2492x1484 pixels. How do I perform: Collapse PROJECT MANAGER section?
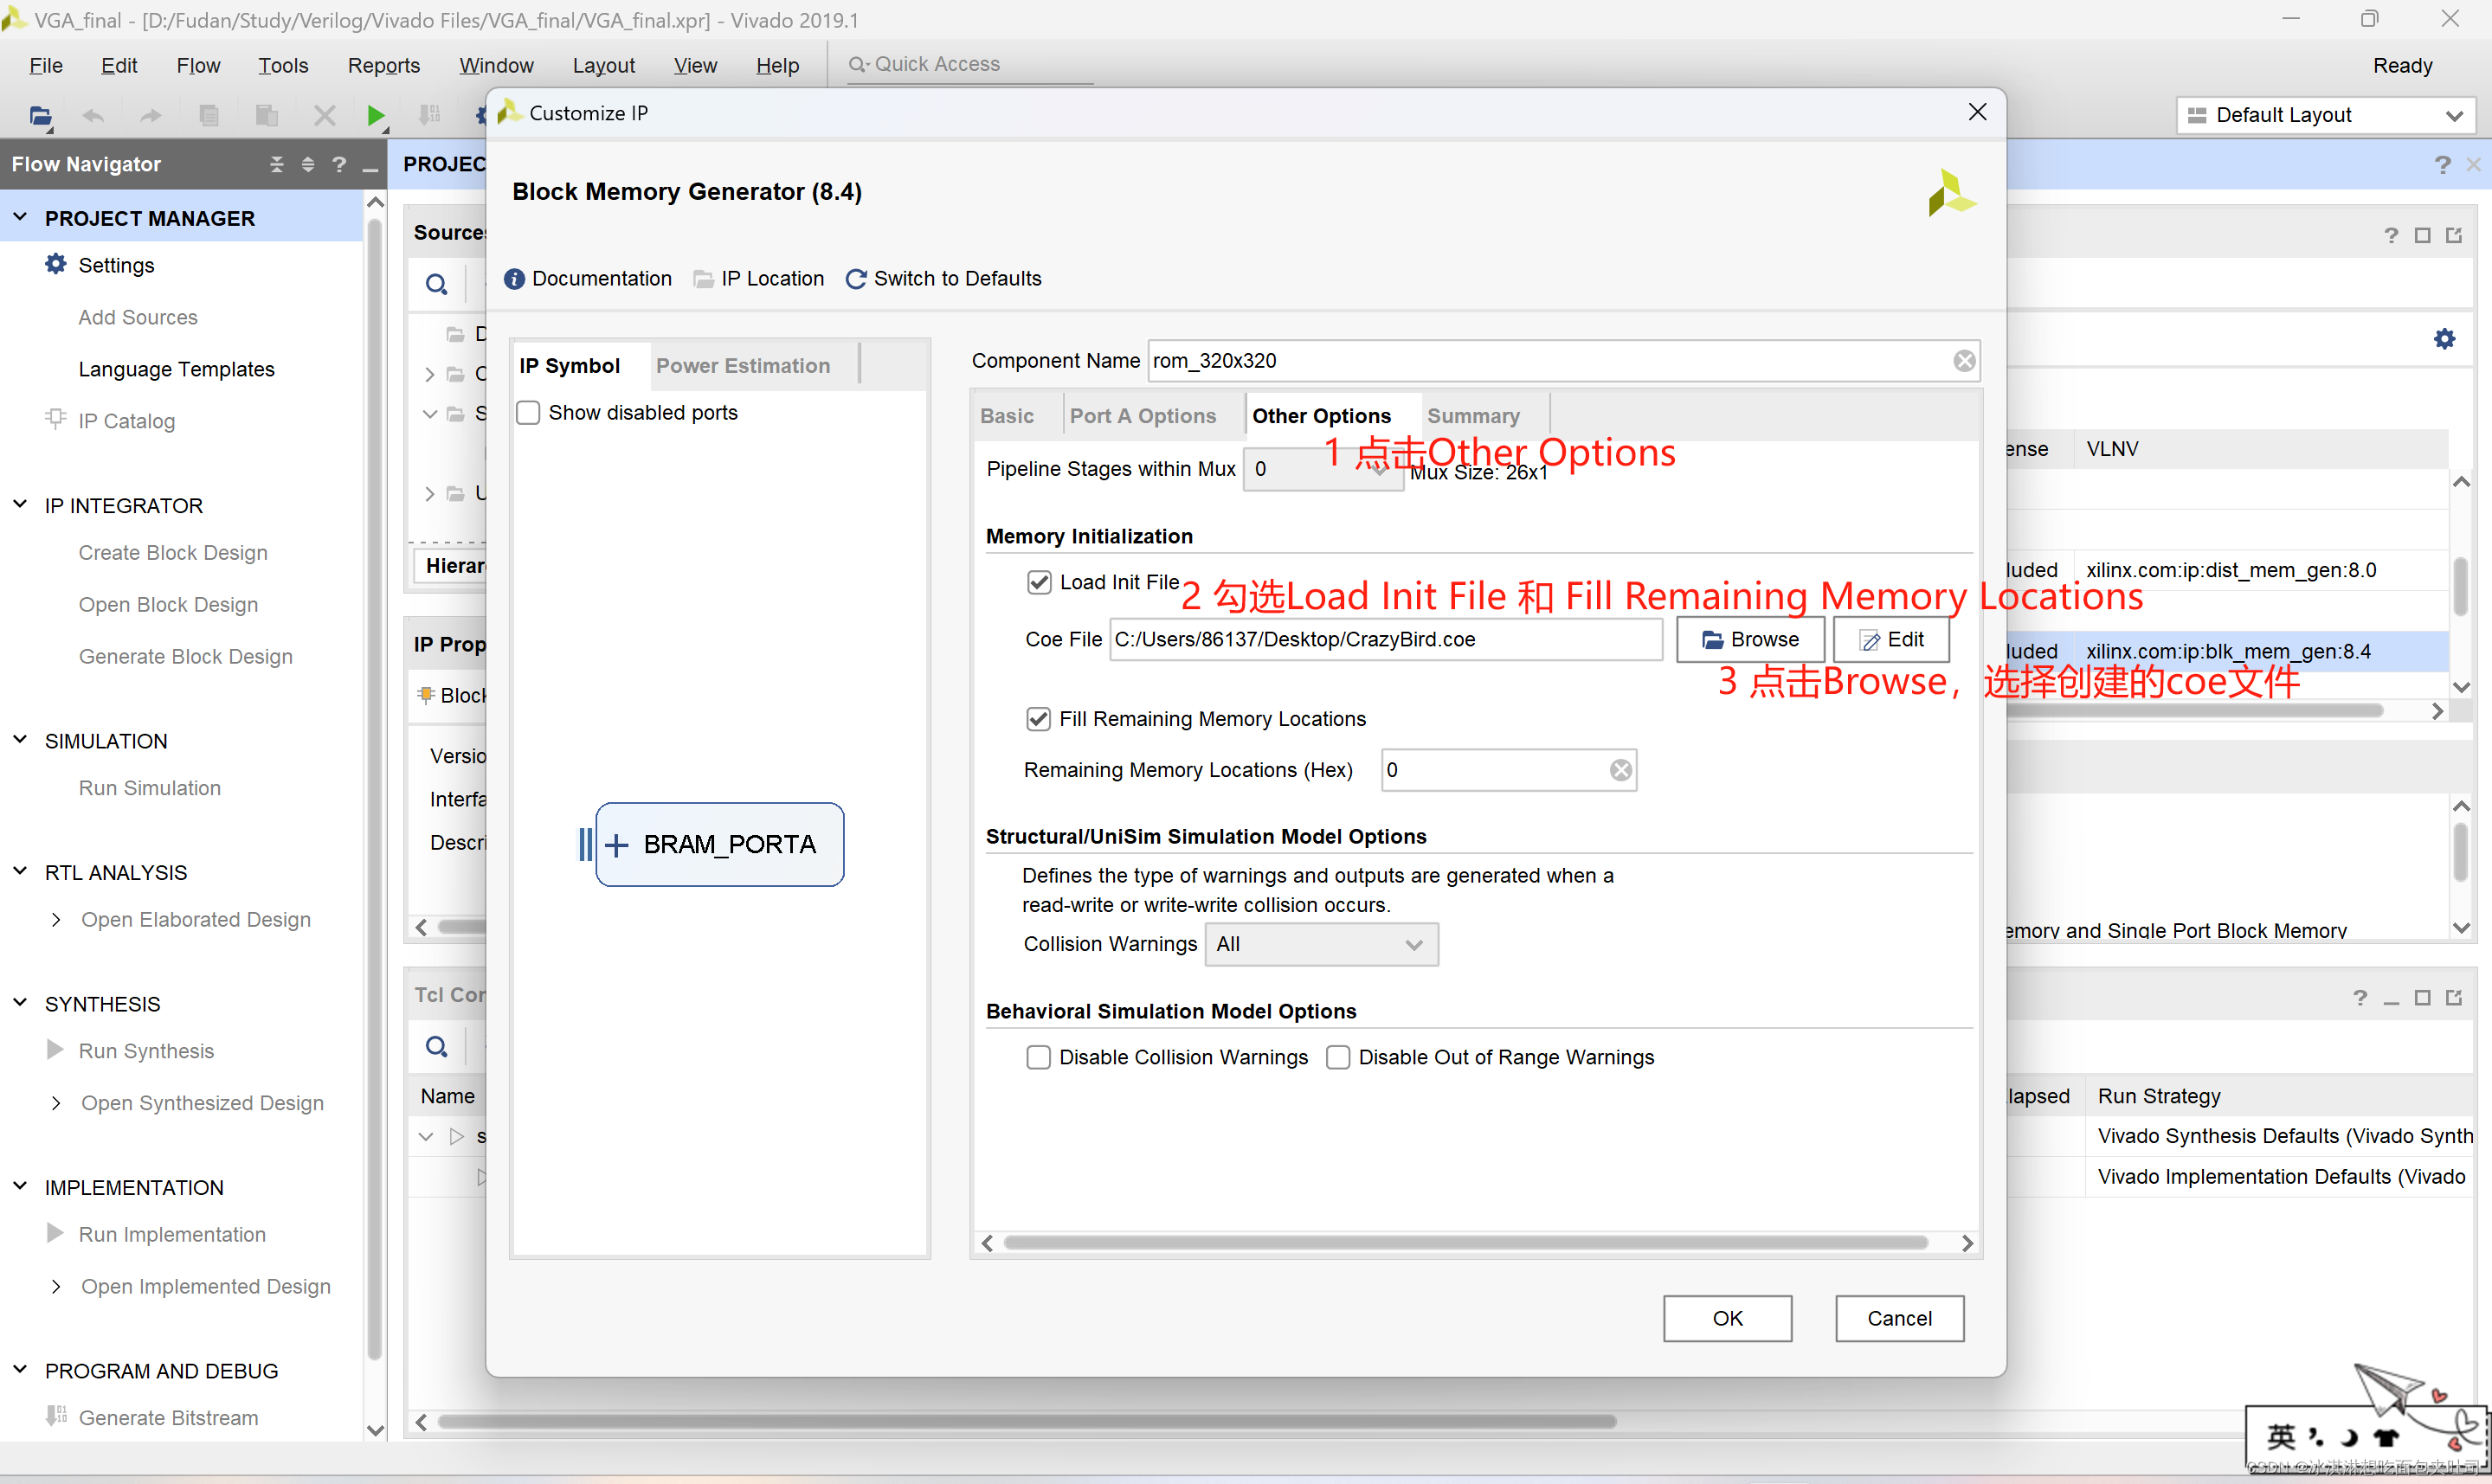(20, 217)
